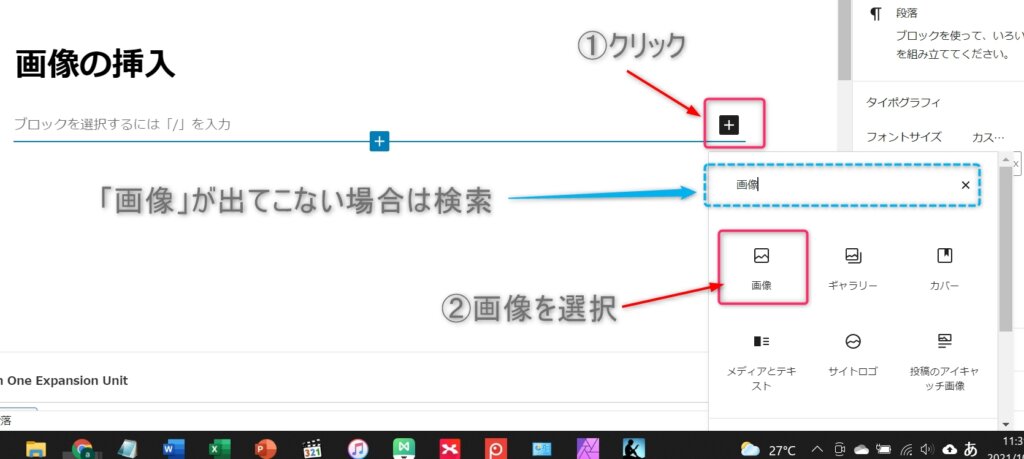
Task: Click the paragraph placeholder ブロックを選択するには
Action: [x=122, y=124]
